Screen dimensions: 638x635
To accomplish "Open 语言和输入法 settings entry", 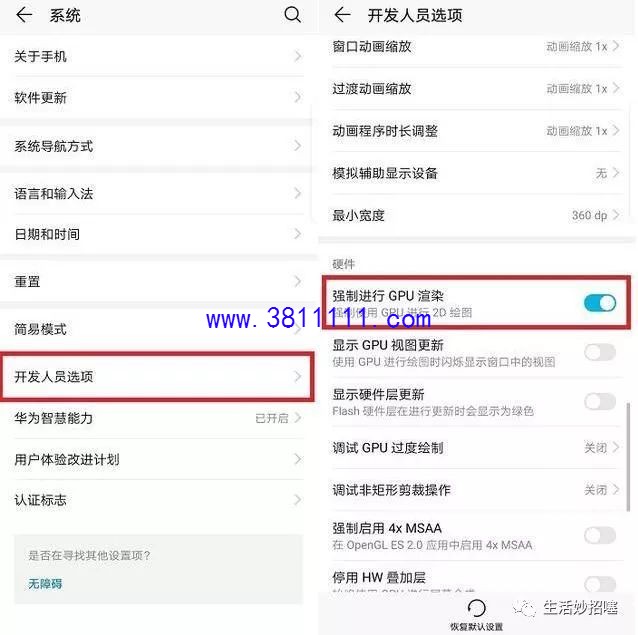I will (x=157, y=194).
